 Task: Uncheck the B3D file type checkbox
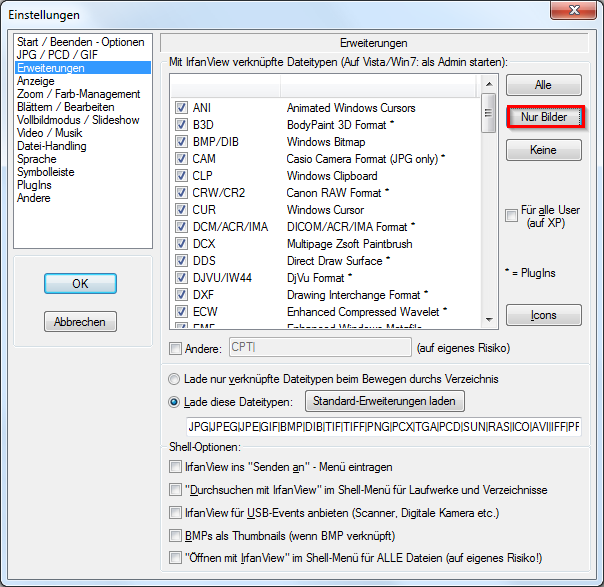(181, 124)
